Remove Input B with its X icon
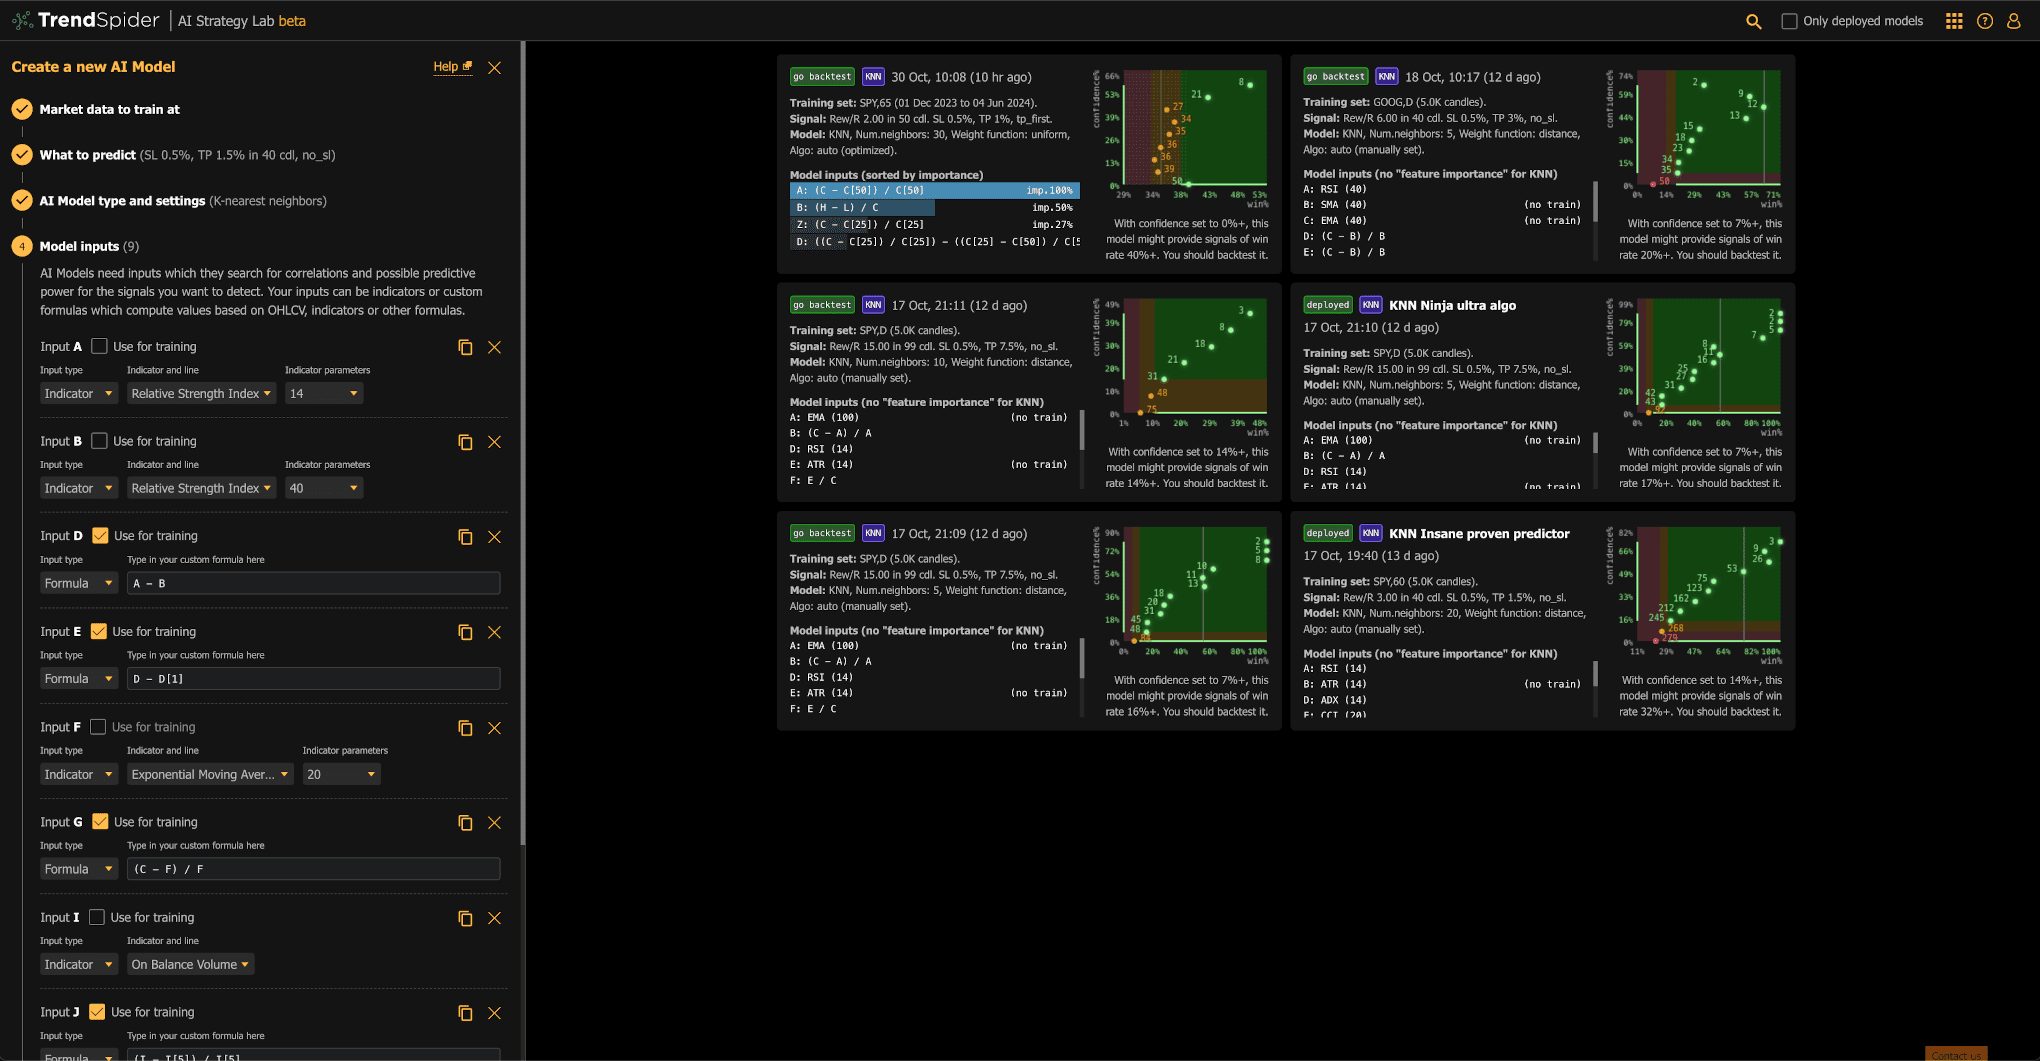Image resolution: width=2040 pixels, height=1061 pixels. click(x=494, y=442)
